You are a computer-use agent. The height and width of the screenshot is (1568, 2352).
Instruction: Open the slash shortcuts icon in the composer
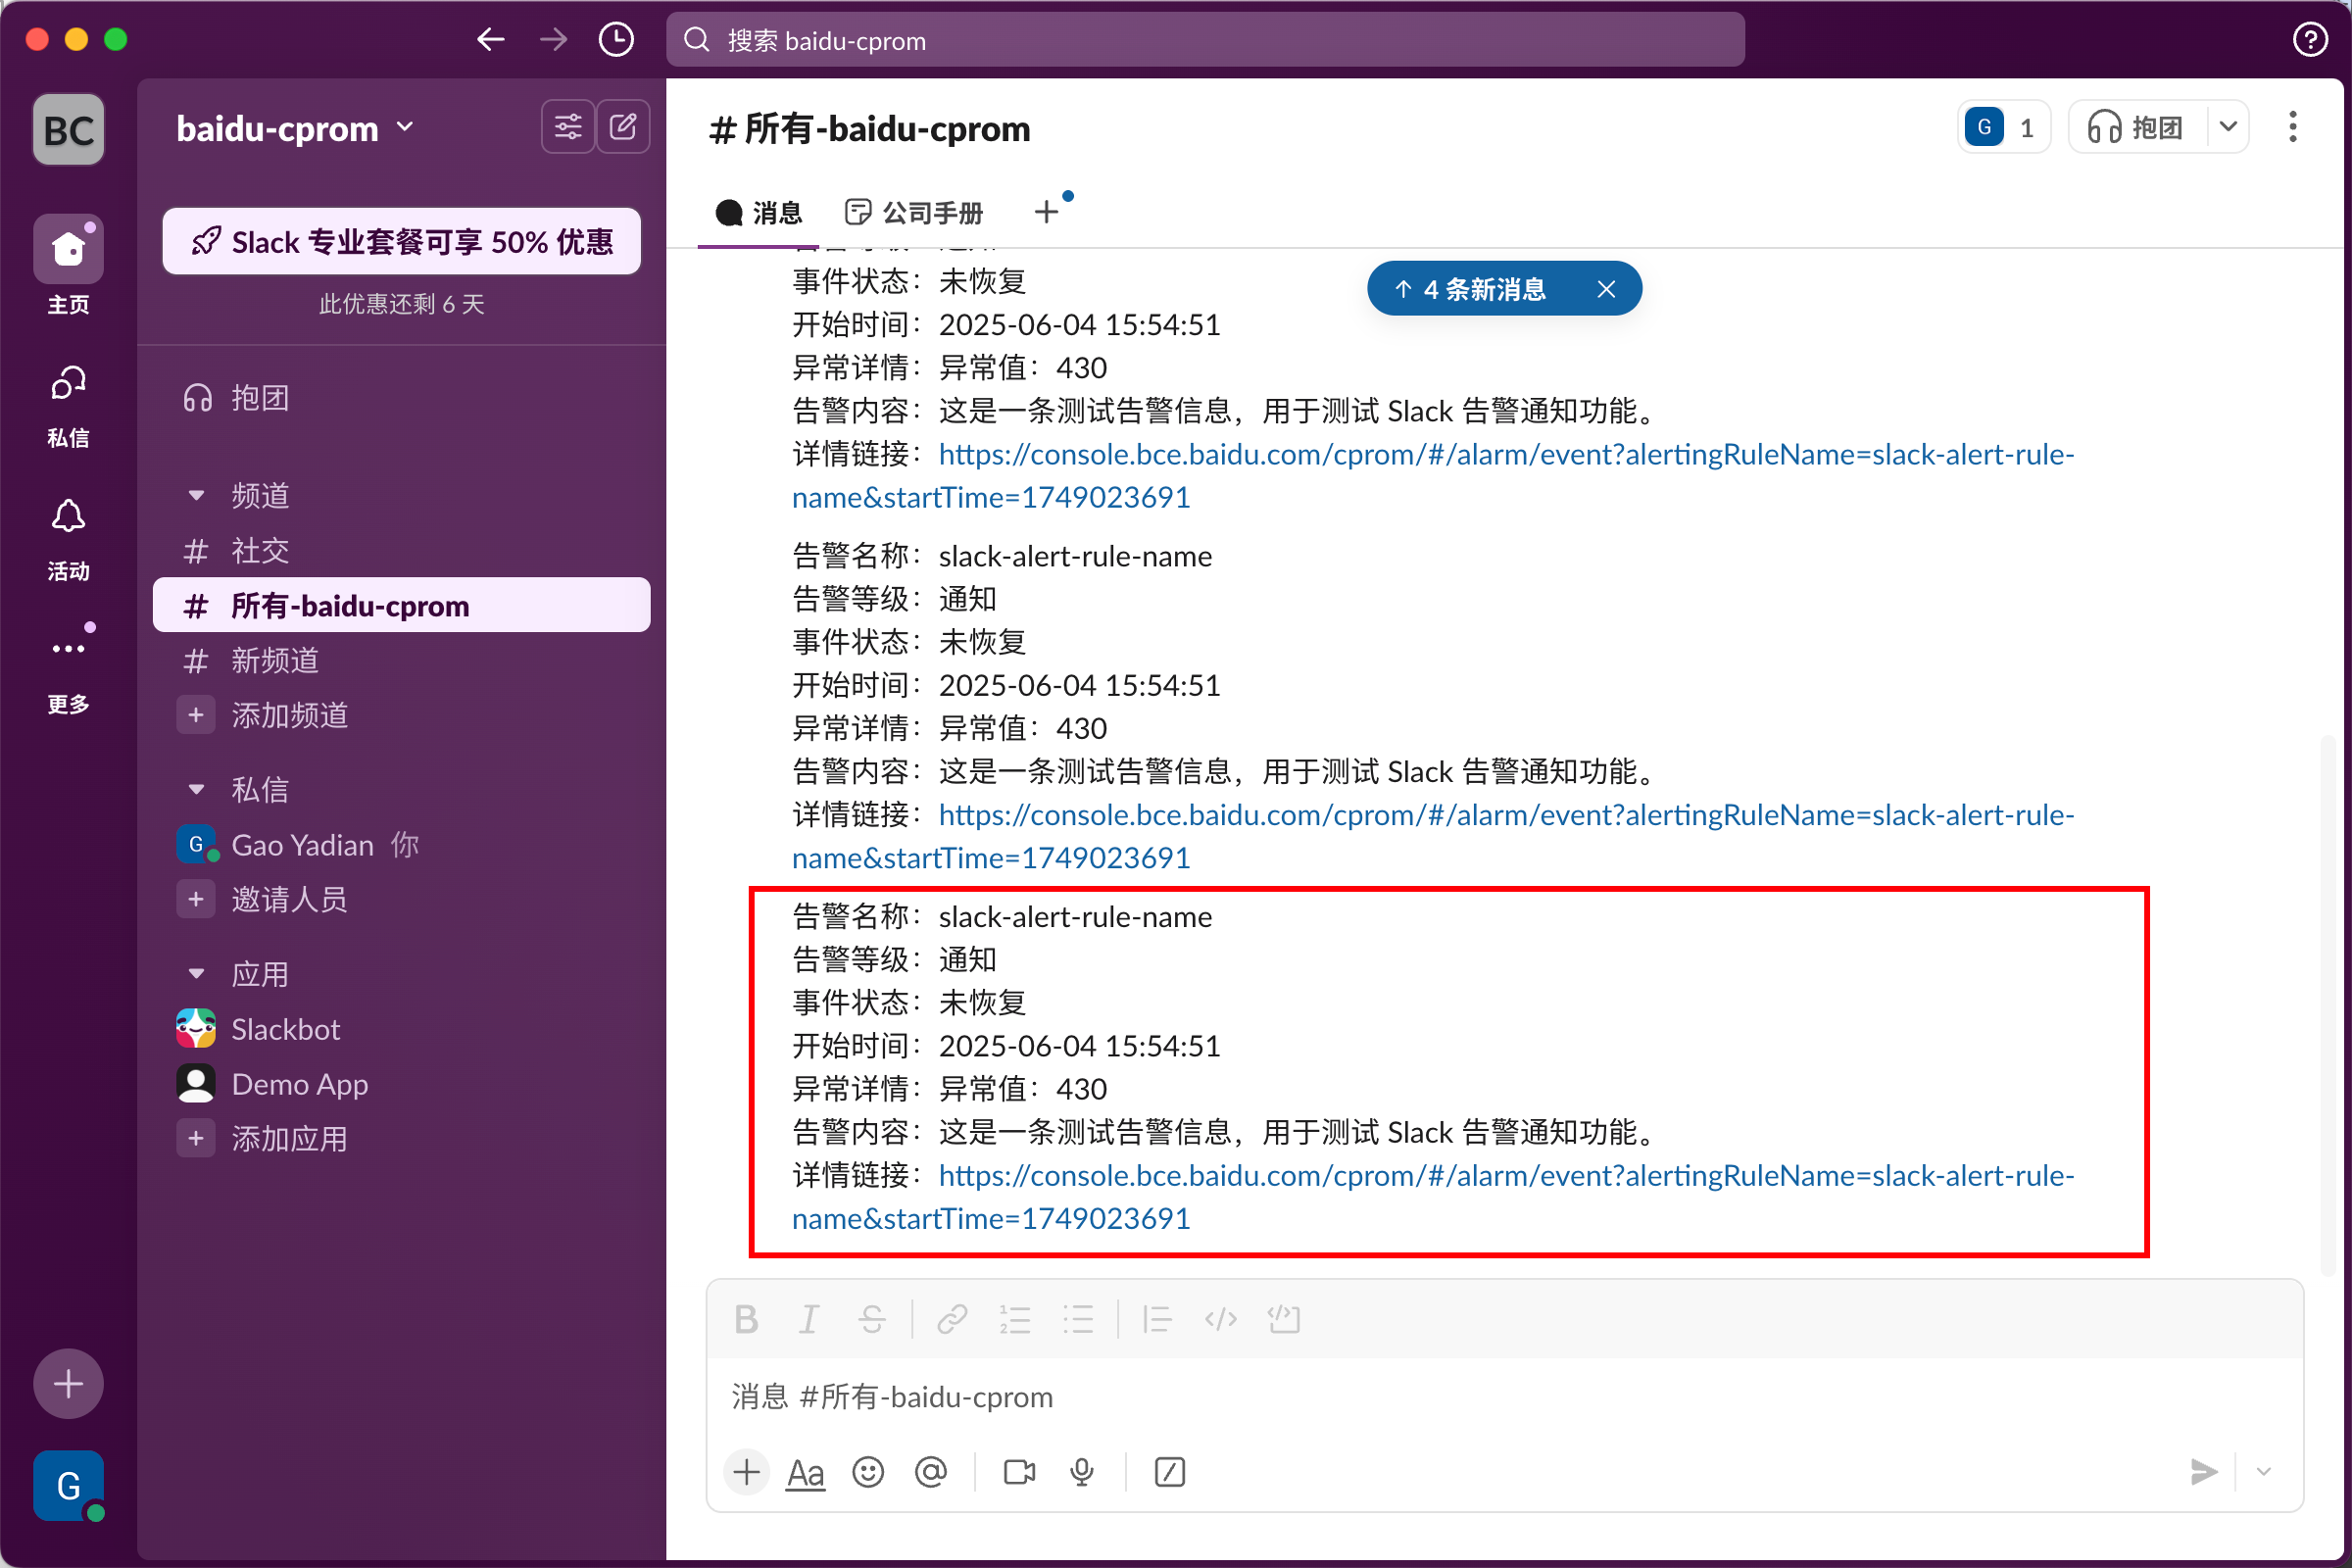tap(1170, 1472)
